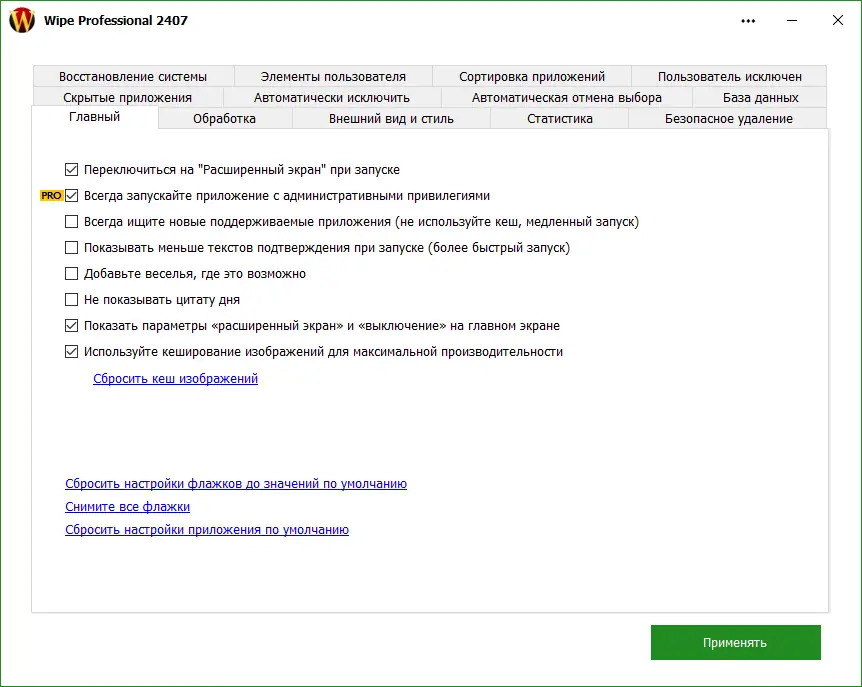Select the Внешний вид и стиль tab
This screenshot has width=862, height=687.
(x=390, y=117)
